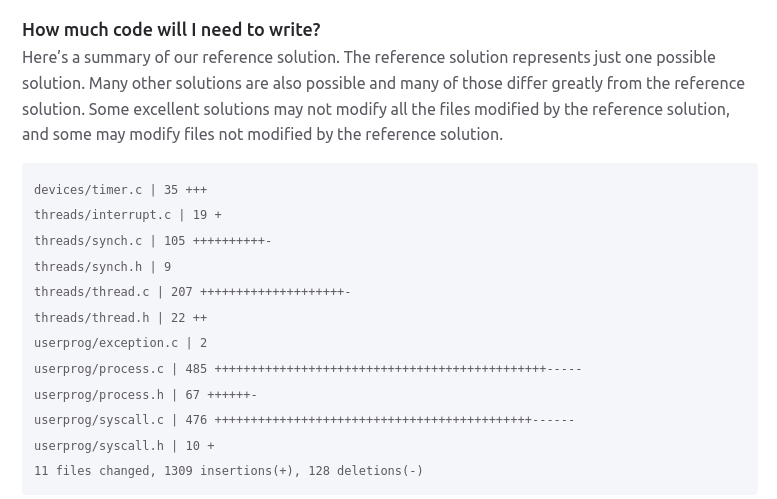Click the threads/thread.c file name
The height and width of the screenshot is (499, 777).
92,292
